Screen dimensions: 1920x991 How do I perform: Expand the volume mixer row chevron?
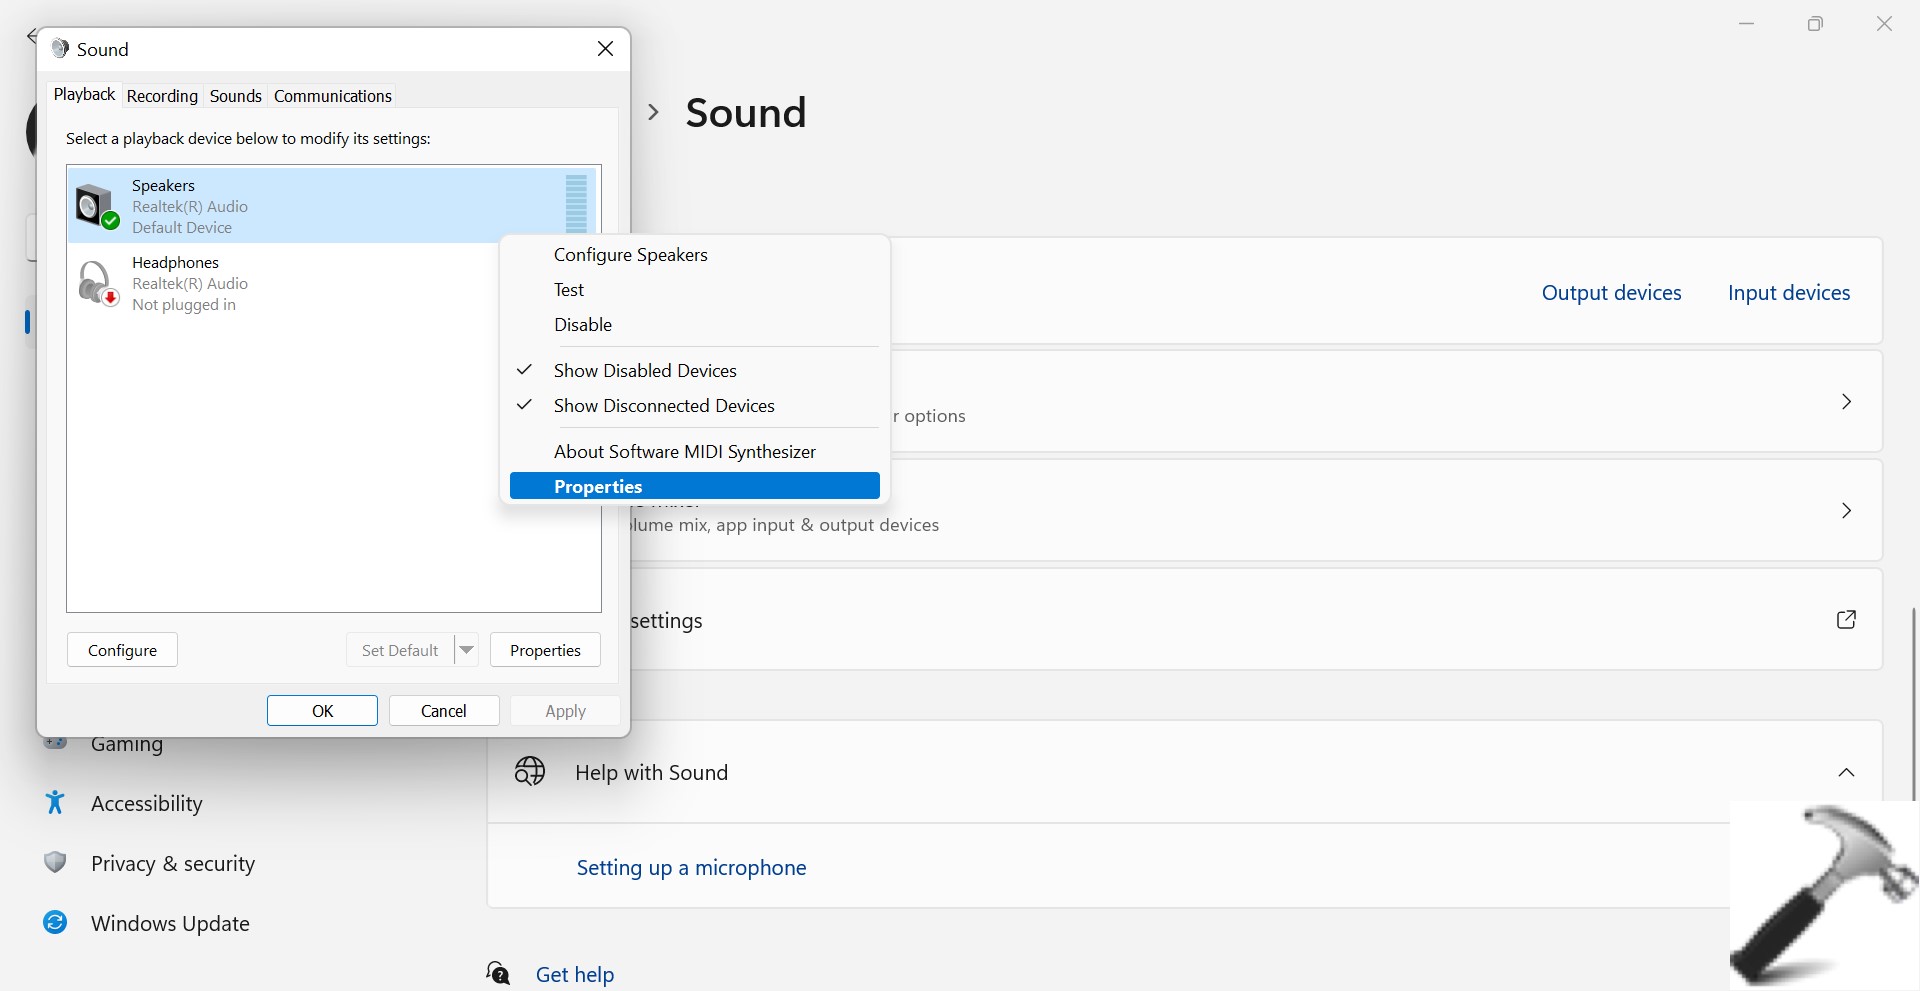tap(1846, 511)
